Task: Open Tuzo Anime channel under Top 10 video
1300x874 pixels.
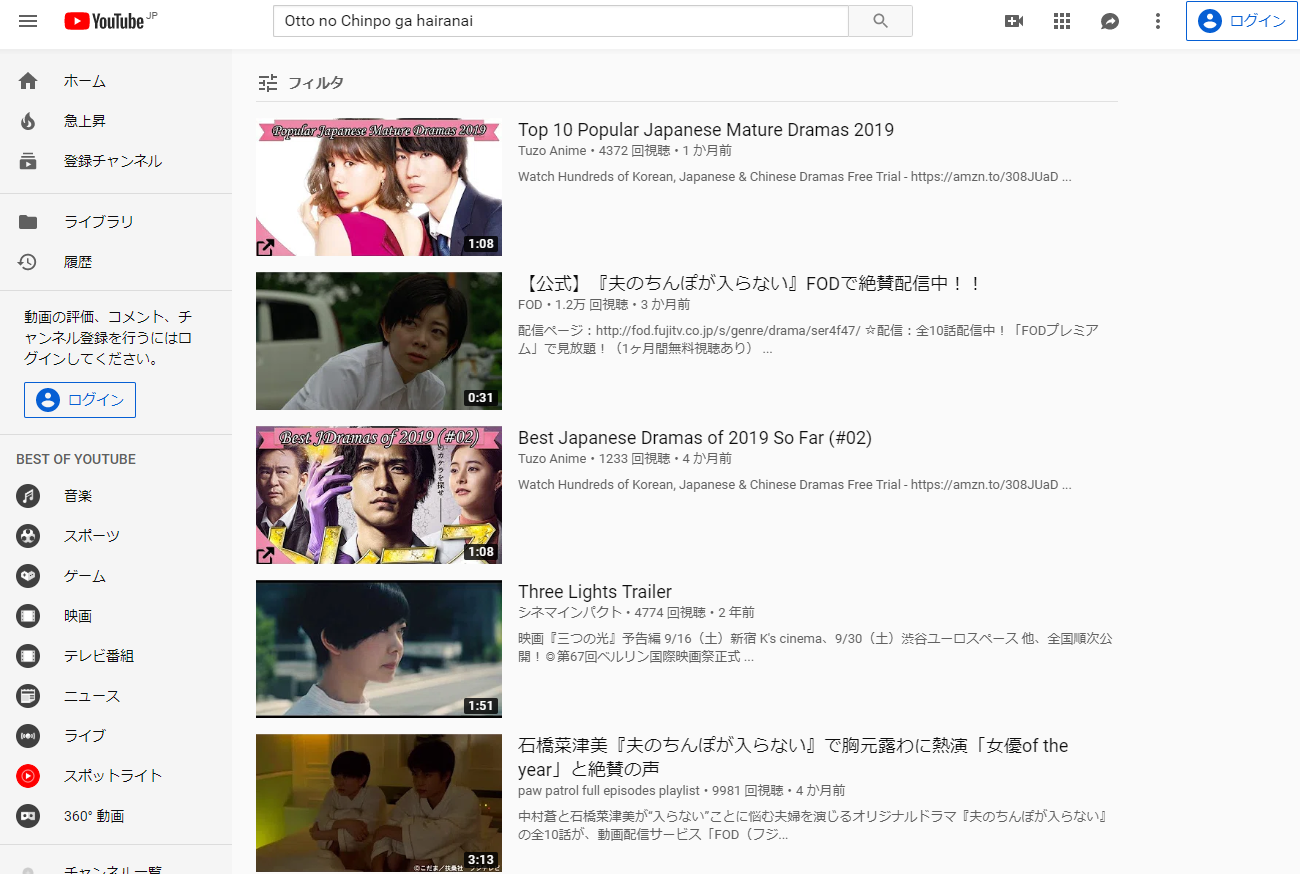Action: click(552, 151)
